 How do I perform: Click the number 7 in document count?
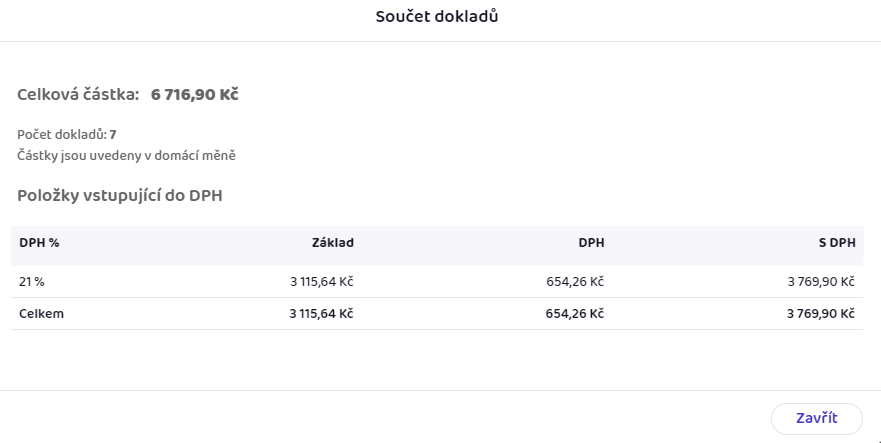tap(113, 134)
